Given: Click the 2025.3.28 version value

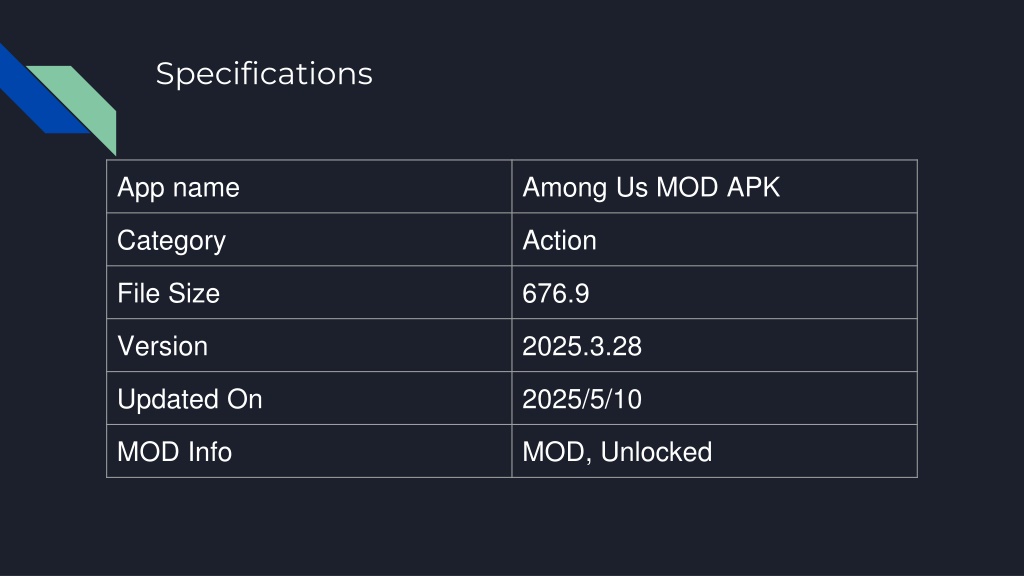Looking at the screenshot, I should click(x=582, y=346).
